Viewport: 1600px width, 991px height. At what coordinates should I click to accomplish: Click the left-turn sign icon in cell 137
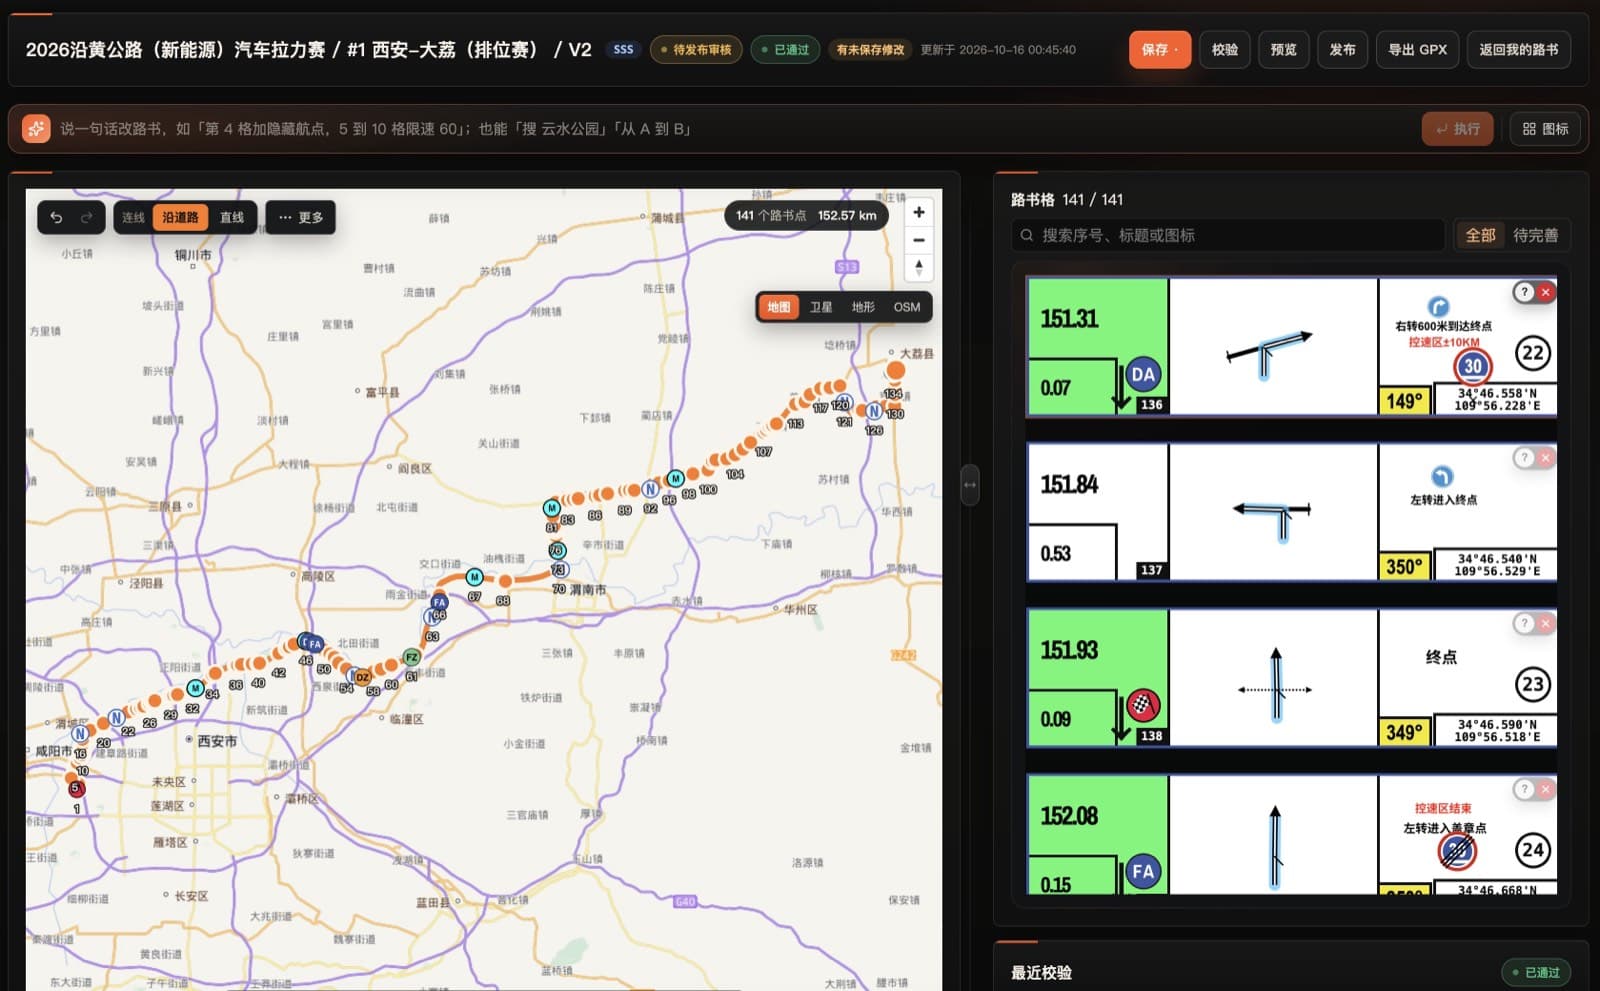(x=1441, y=476)
